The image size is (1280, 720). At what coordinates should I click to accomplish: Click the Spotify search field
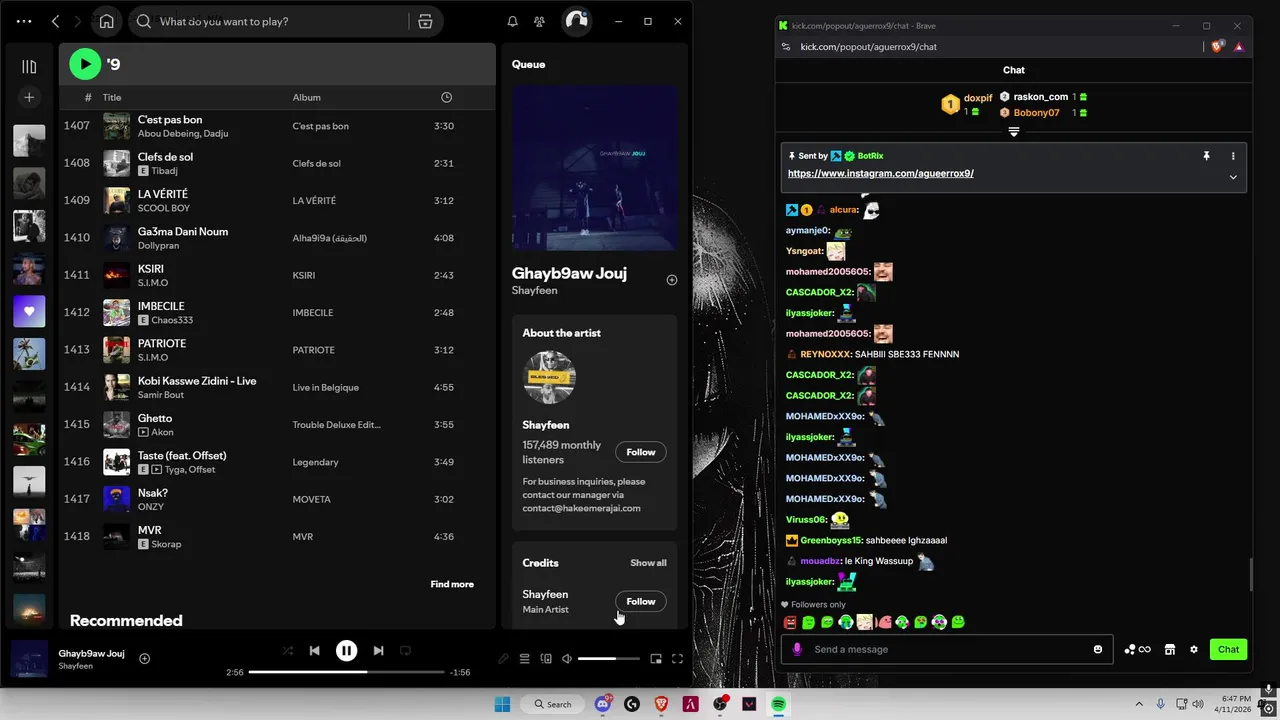point(270,21)
